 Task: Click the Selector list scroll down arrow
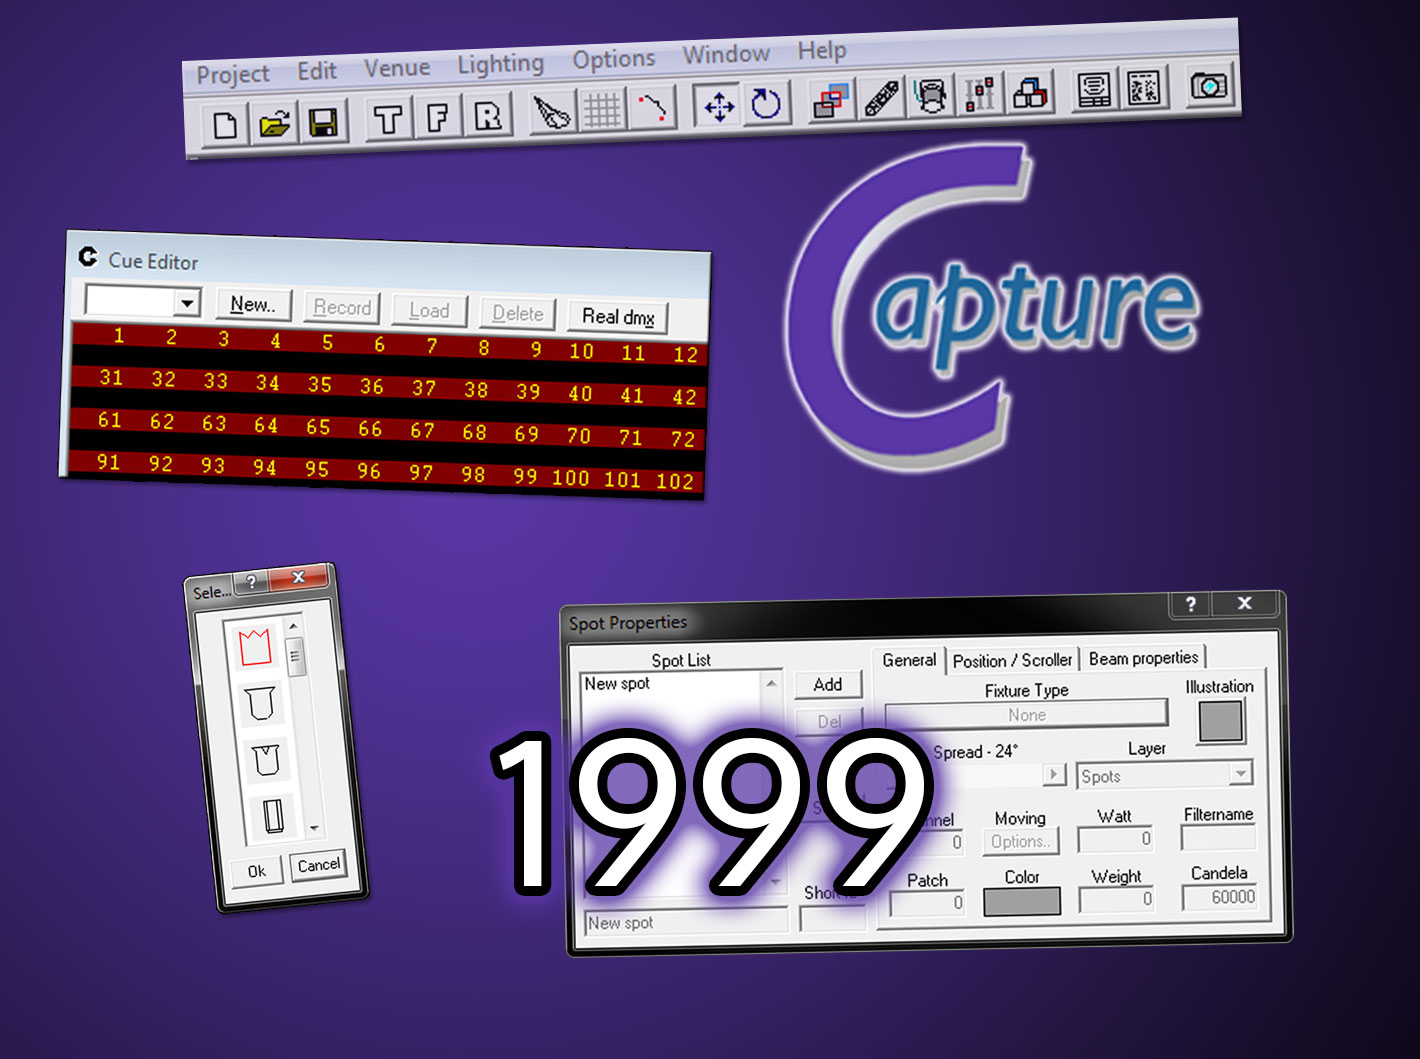(x=314, y=828)
